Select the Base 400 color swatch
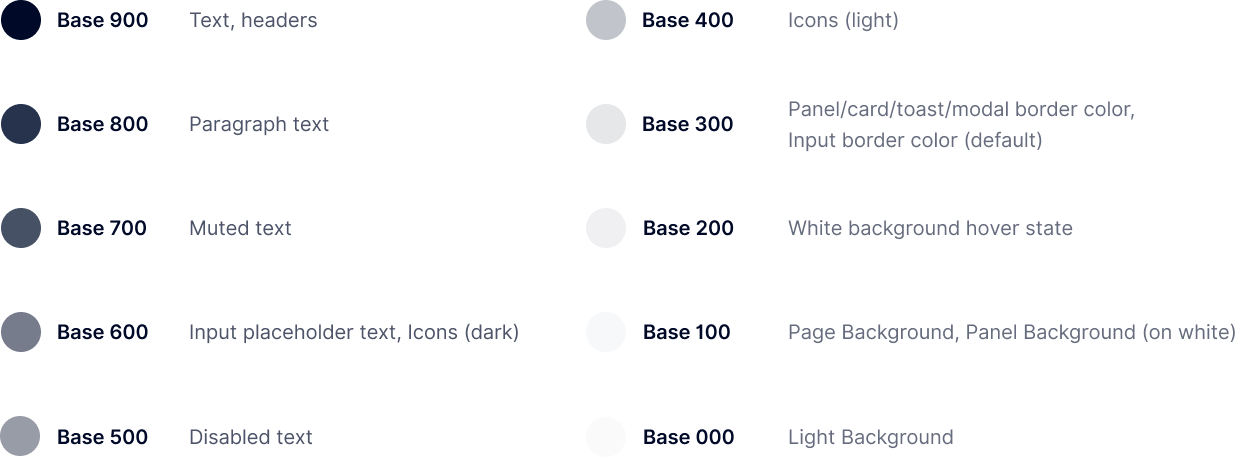 coord(606,20)
